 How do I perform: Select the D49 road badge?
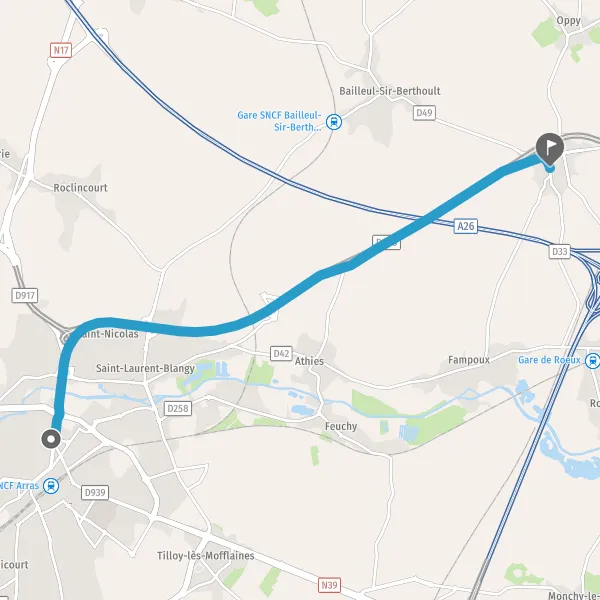[424, 113]
